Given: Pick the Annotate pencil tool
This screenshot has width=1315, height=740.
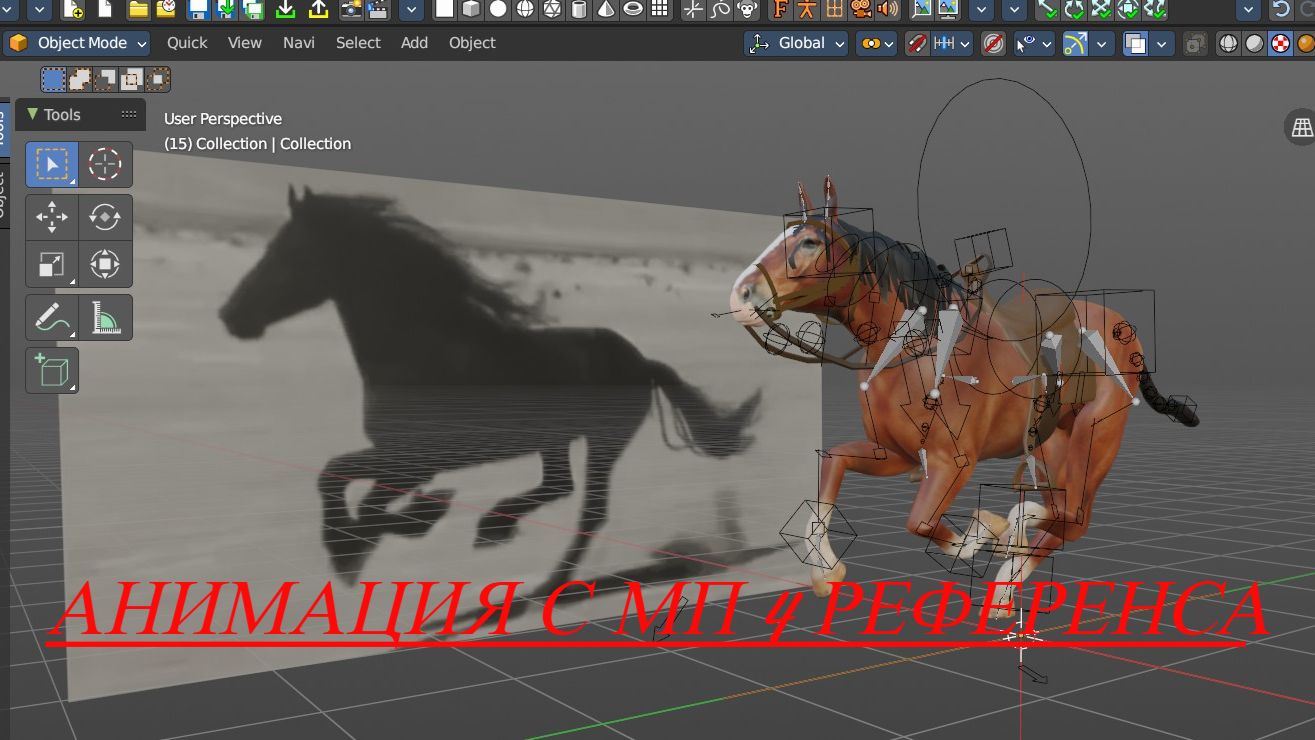Looking at the screenshot, I should pos(51,318).
